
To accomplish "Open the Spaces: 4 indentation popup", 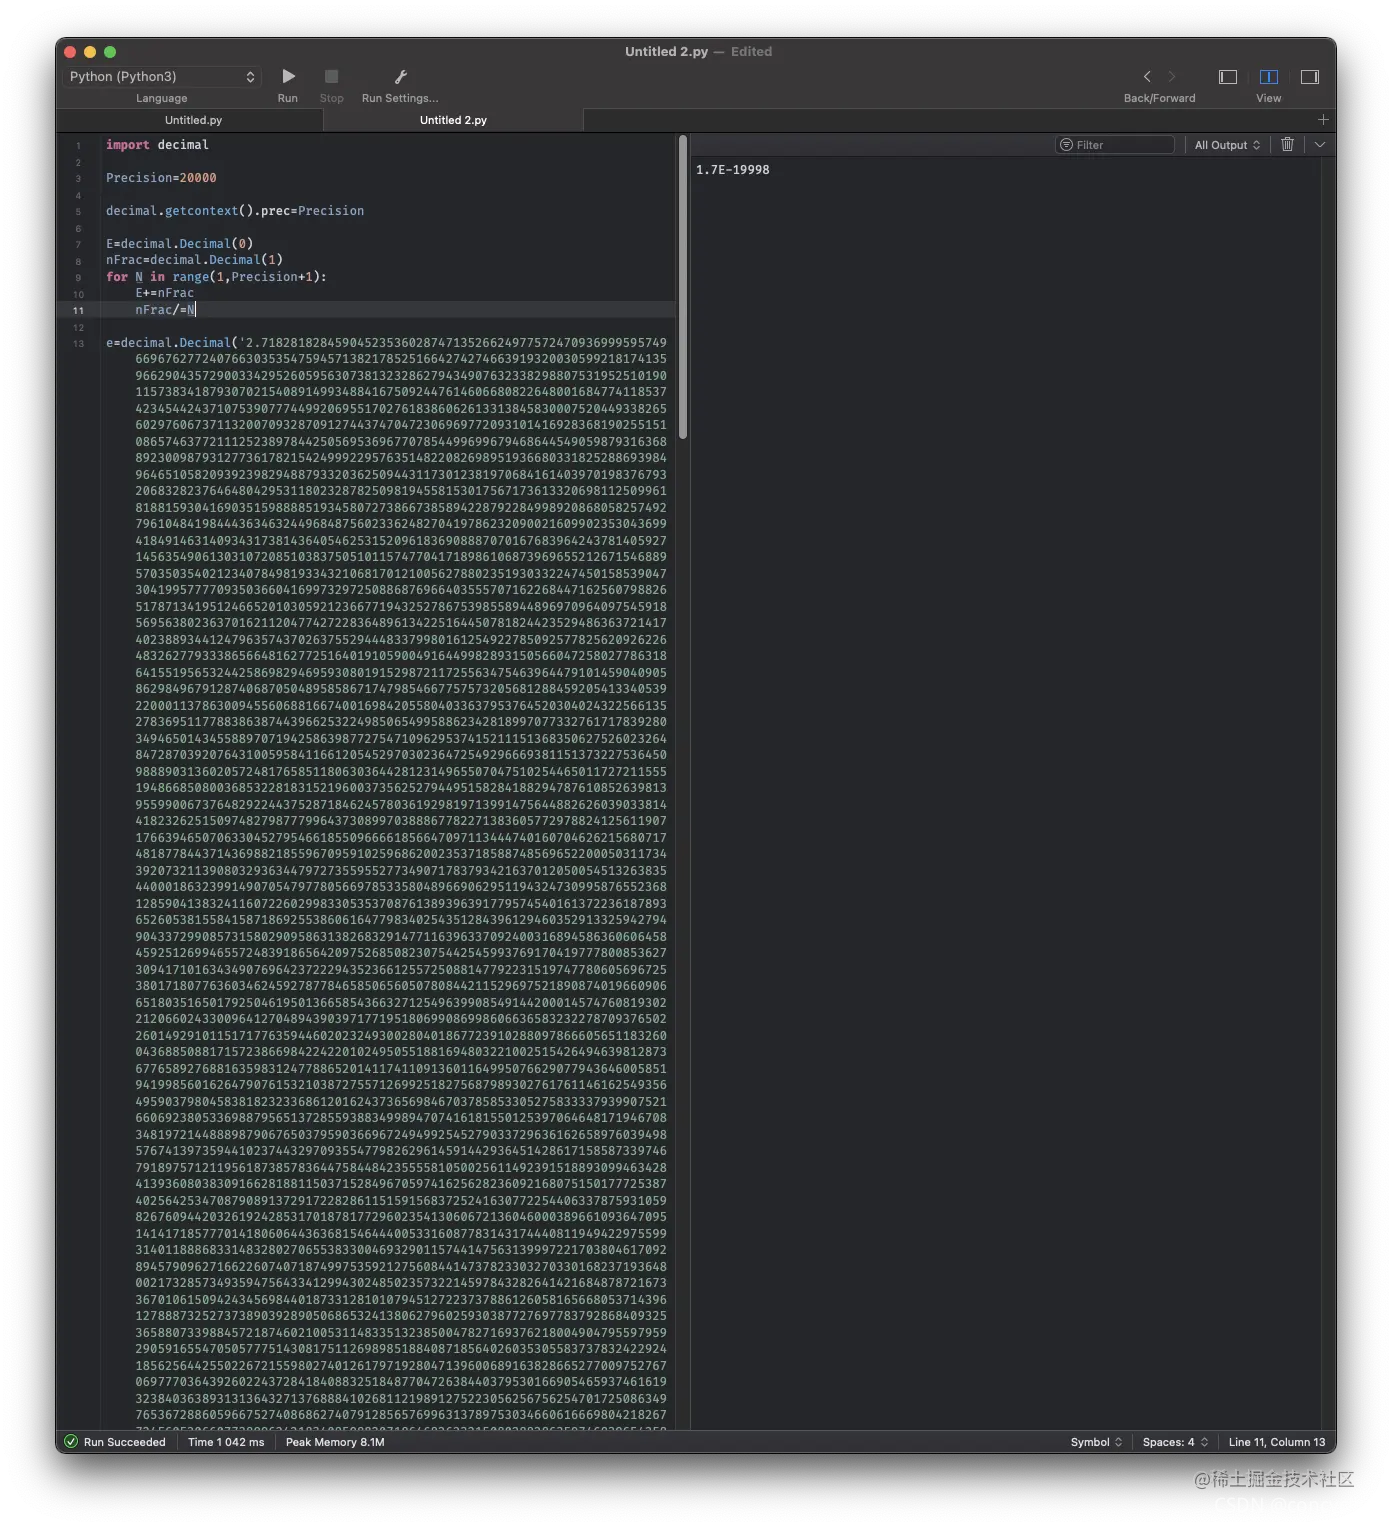I will 1175,1442.
